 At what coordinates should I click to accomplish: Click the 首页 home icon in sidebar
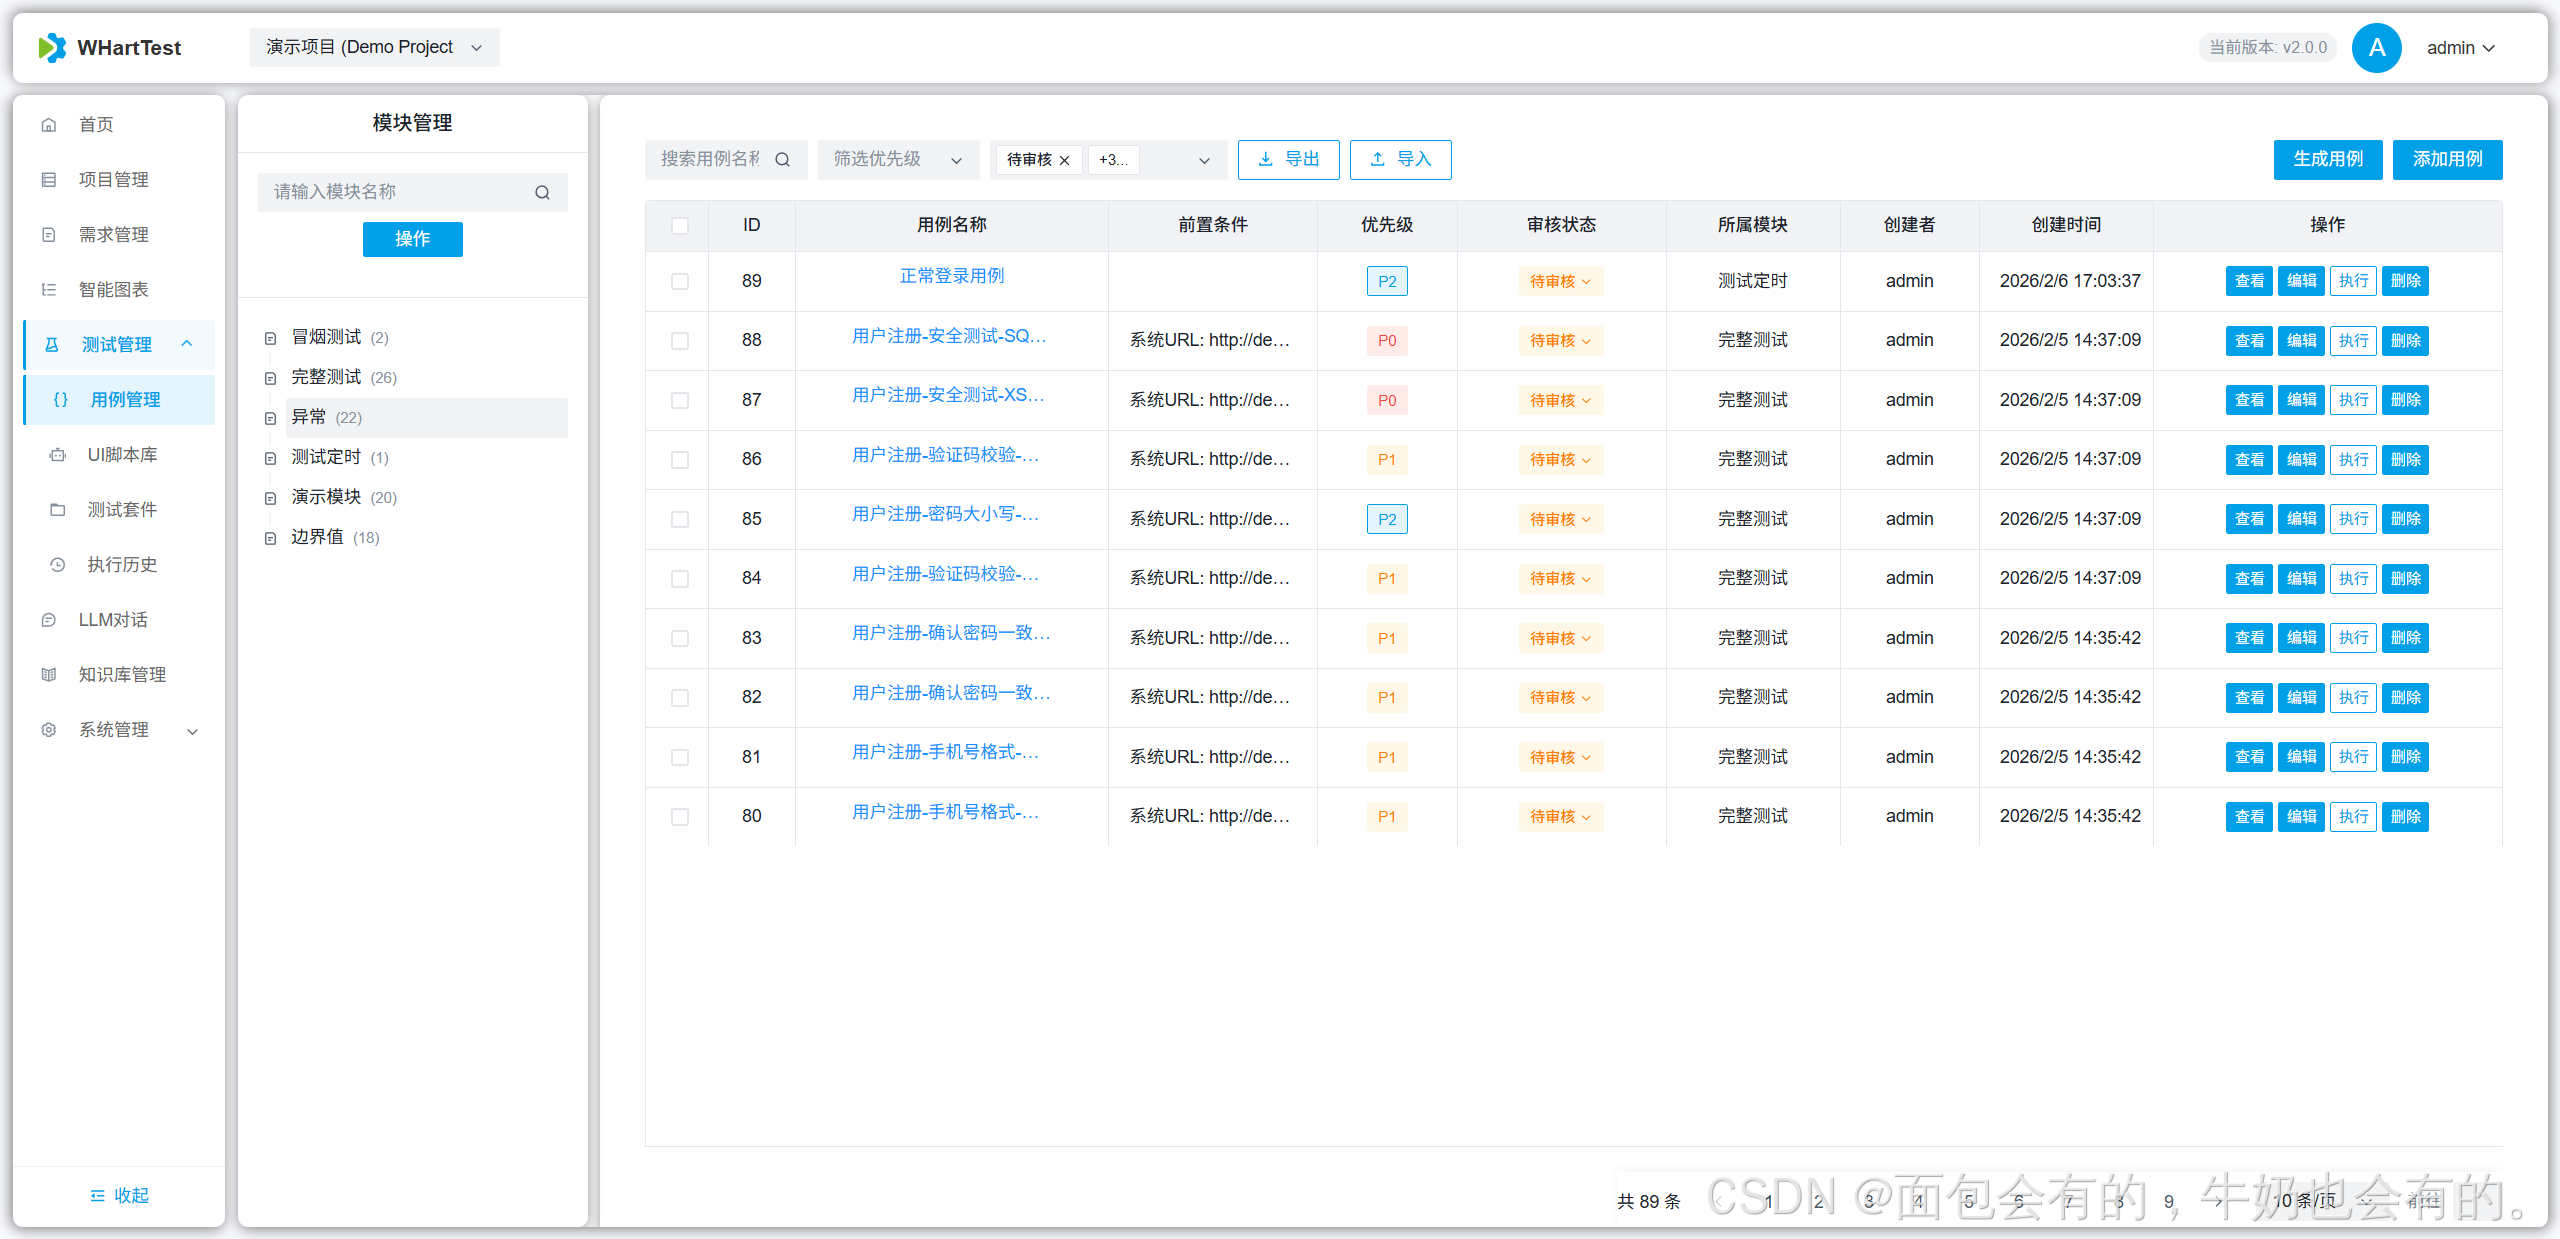[x=48, y=125]
